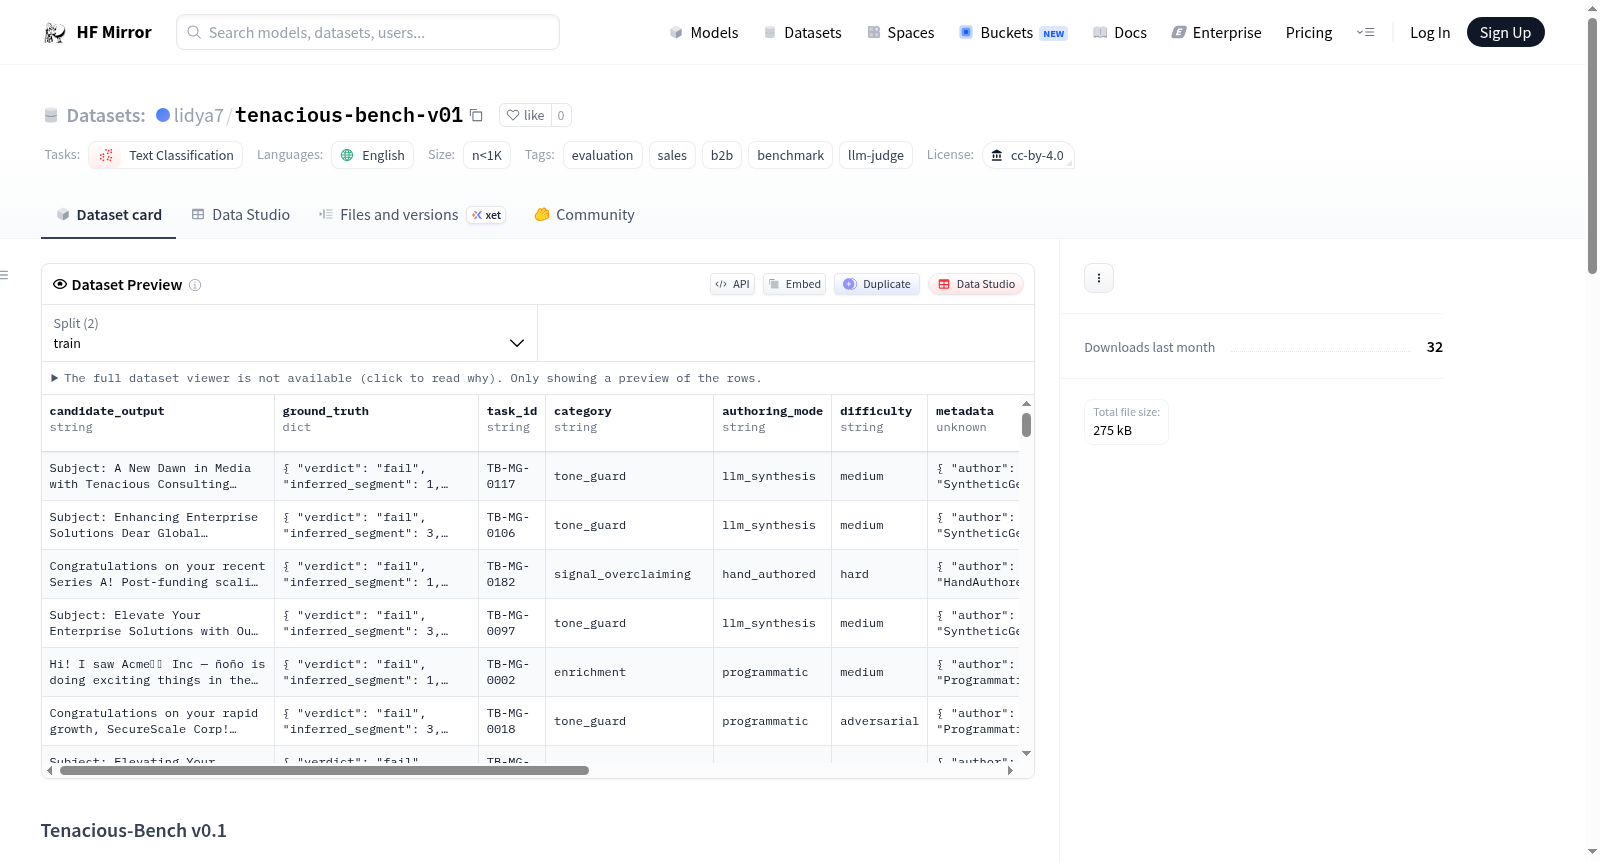Select the TB-MG-0117 task_id cell
This screenshot has height=861, width=1600.
coord(512,477)
